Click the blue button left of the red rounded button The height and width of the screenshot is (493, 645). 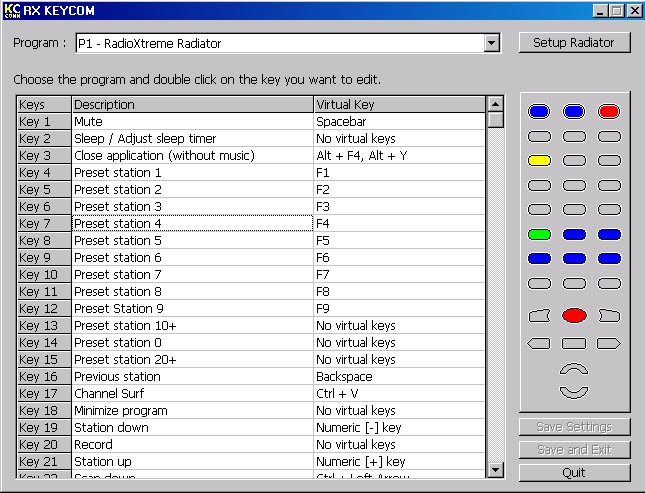(574, 111)
